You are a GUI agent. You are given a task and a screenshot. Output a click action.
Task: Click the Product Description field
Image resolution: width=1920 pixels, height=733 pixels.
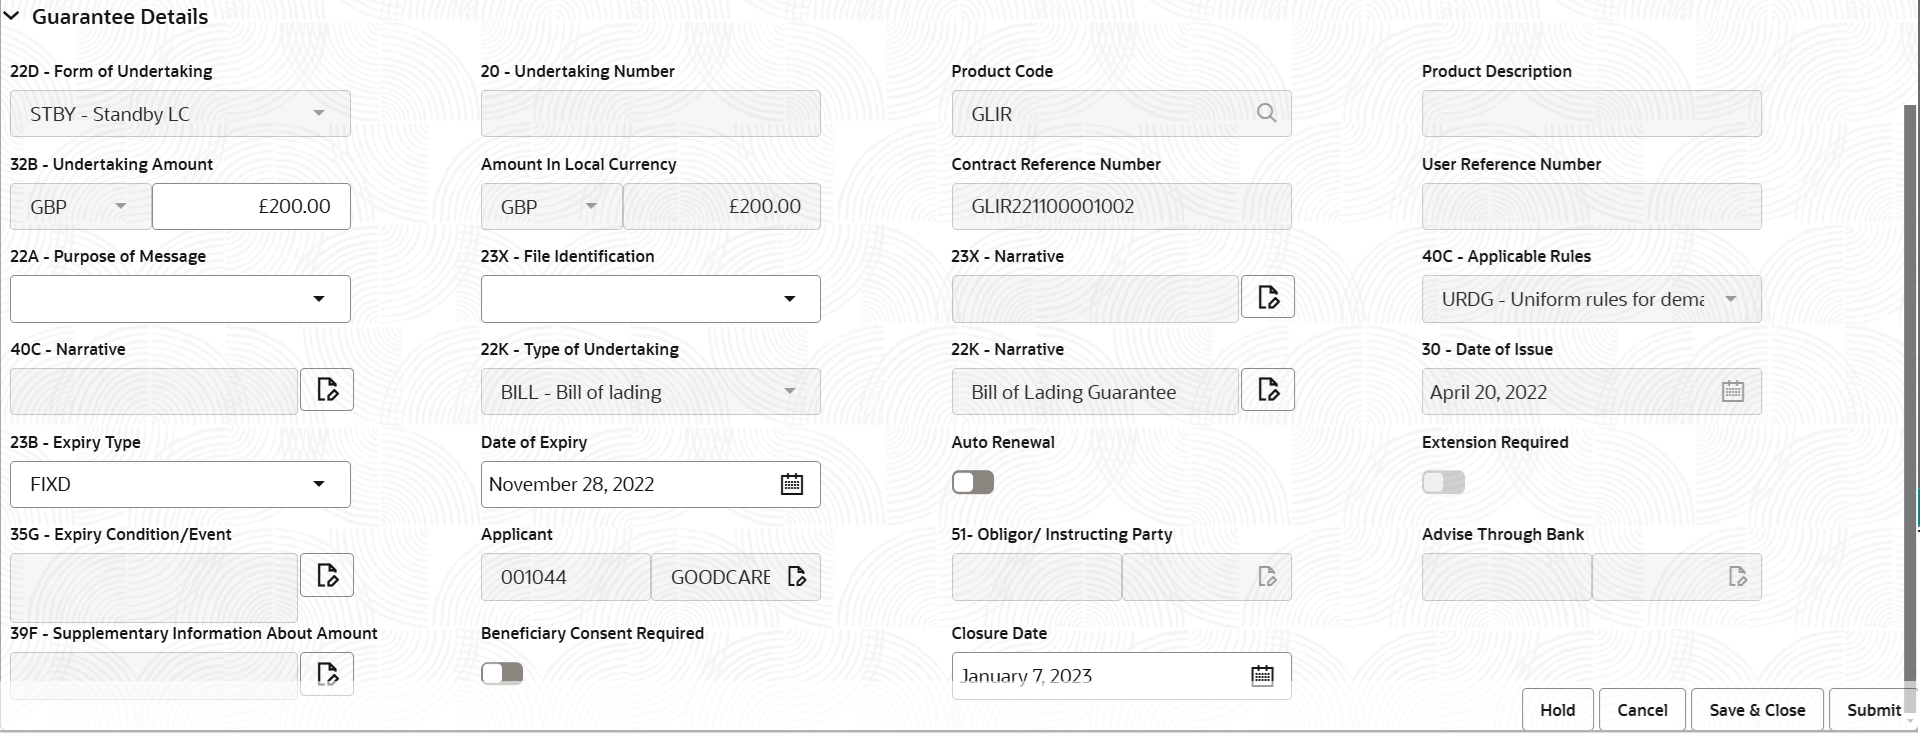(x=1592, y=114)
